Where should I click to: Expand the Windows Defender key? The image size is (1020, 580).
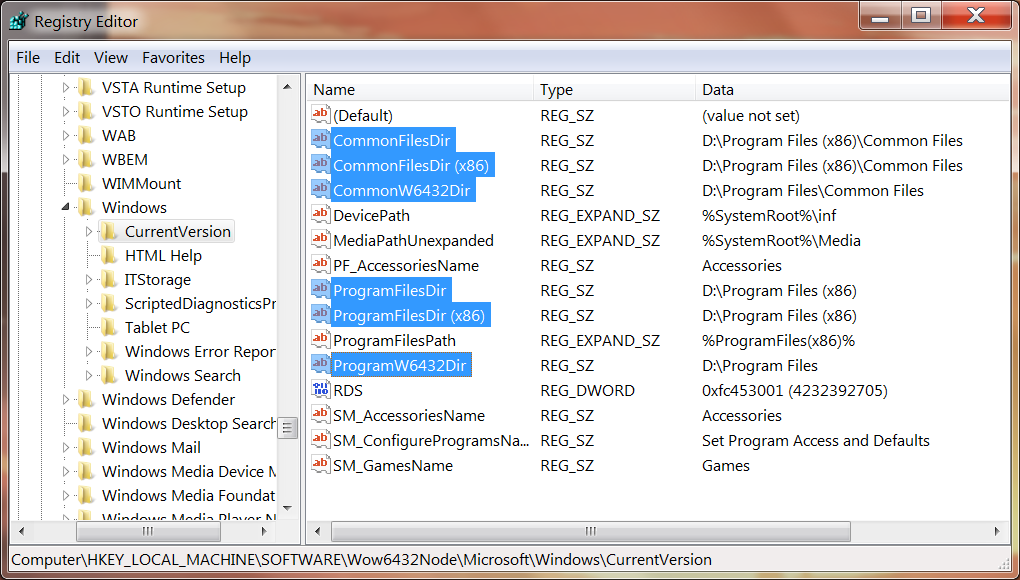tap(66, 399)
